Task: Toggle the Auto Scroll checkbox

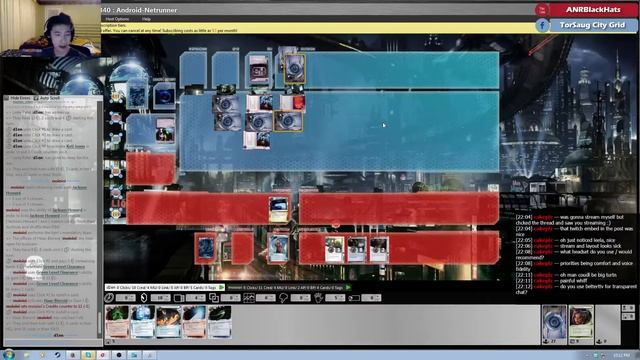Action: tap(36, 98)
